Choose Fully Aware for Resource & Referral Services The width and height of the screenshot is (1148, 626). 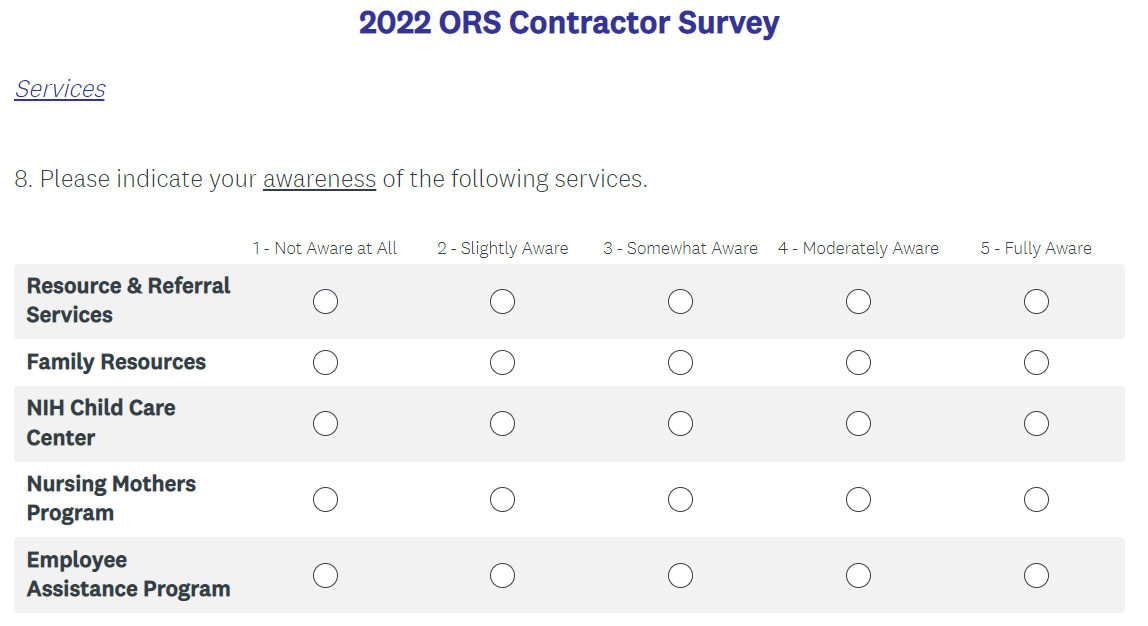1036,301
